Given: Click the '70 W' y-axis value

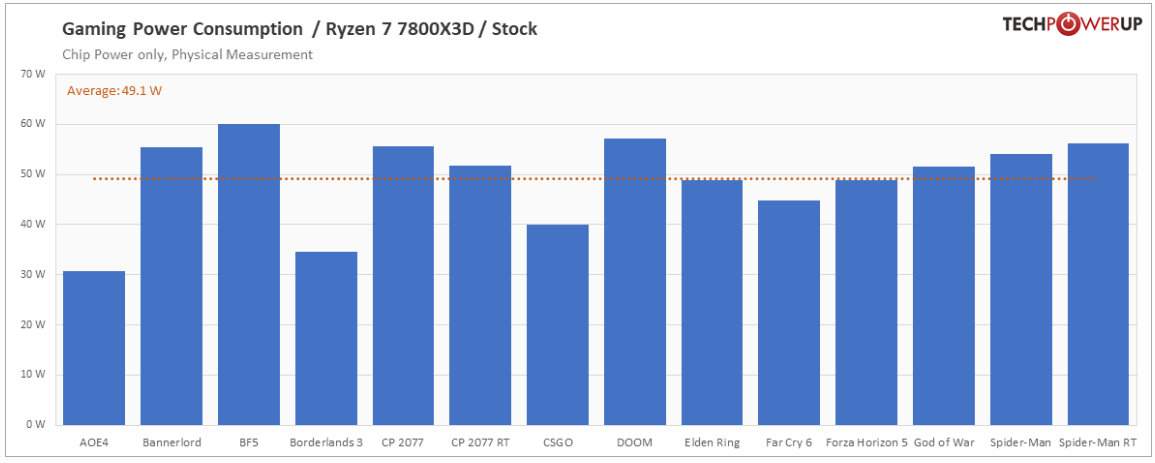Looking at the screenshot, I should point(35,74).
